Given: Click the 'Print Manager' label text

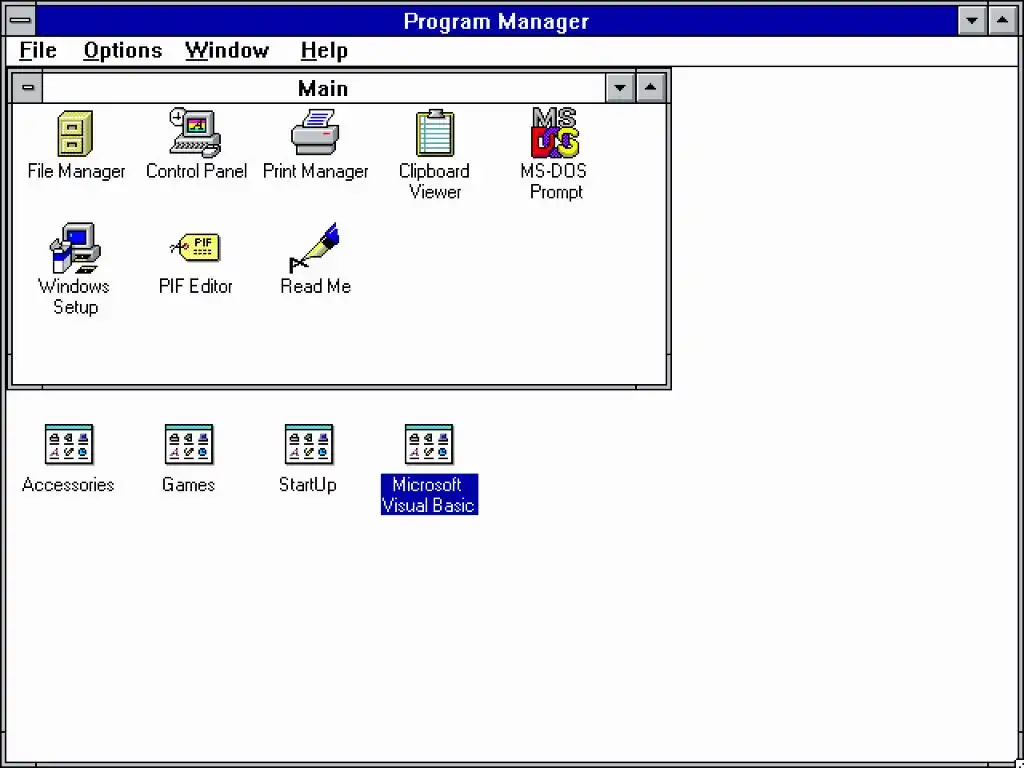Looking at the screenshot, I should [315, 171].
